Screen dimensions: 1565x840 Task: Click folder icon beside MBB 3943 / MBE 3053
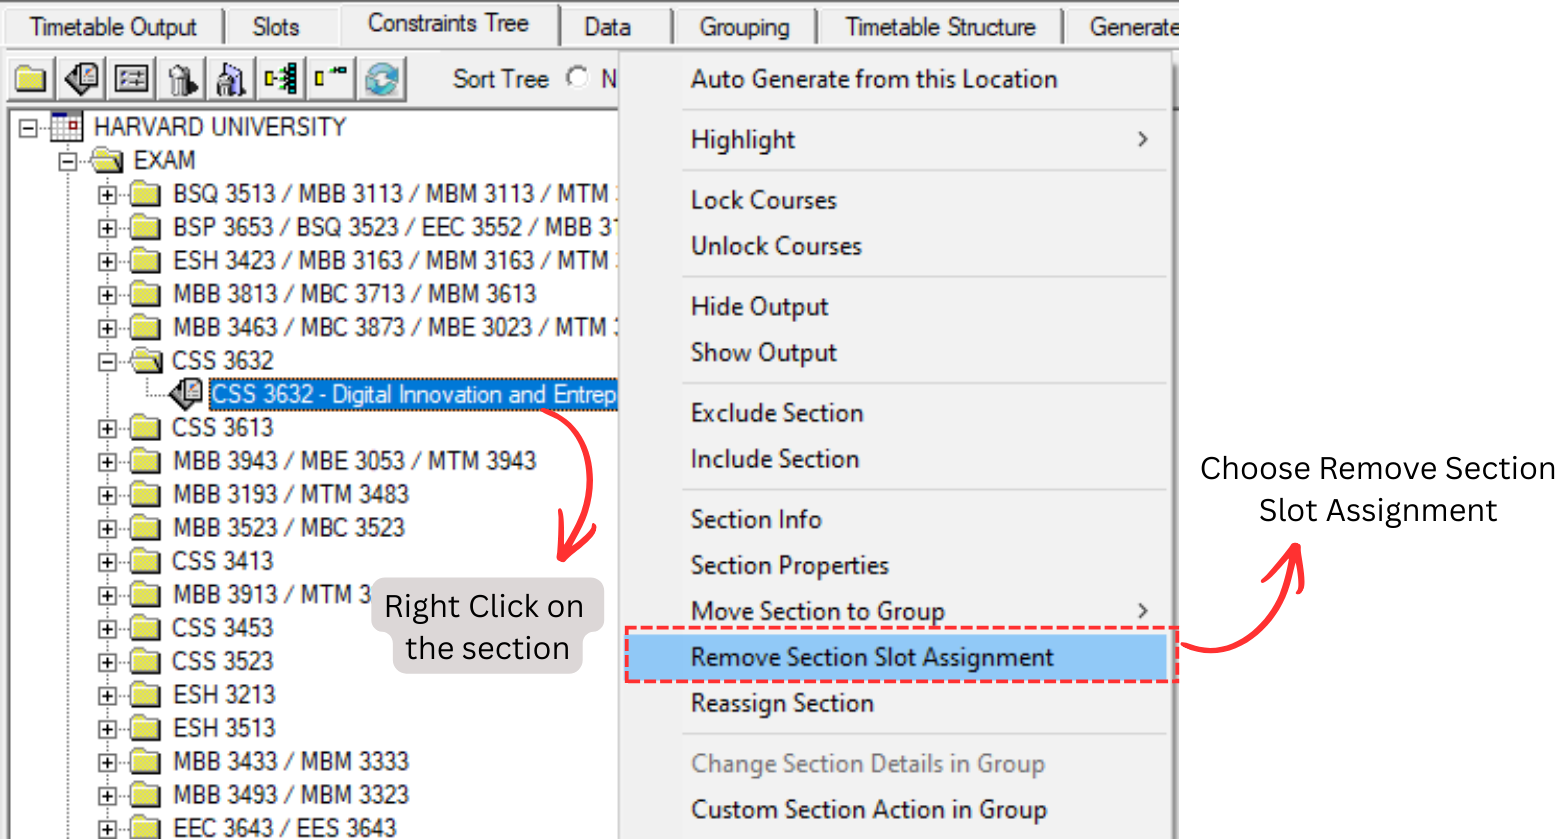point(146,461)
